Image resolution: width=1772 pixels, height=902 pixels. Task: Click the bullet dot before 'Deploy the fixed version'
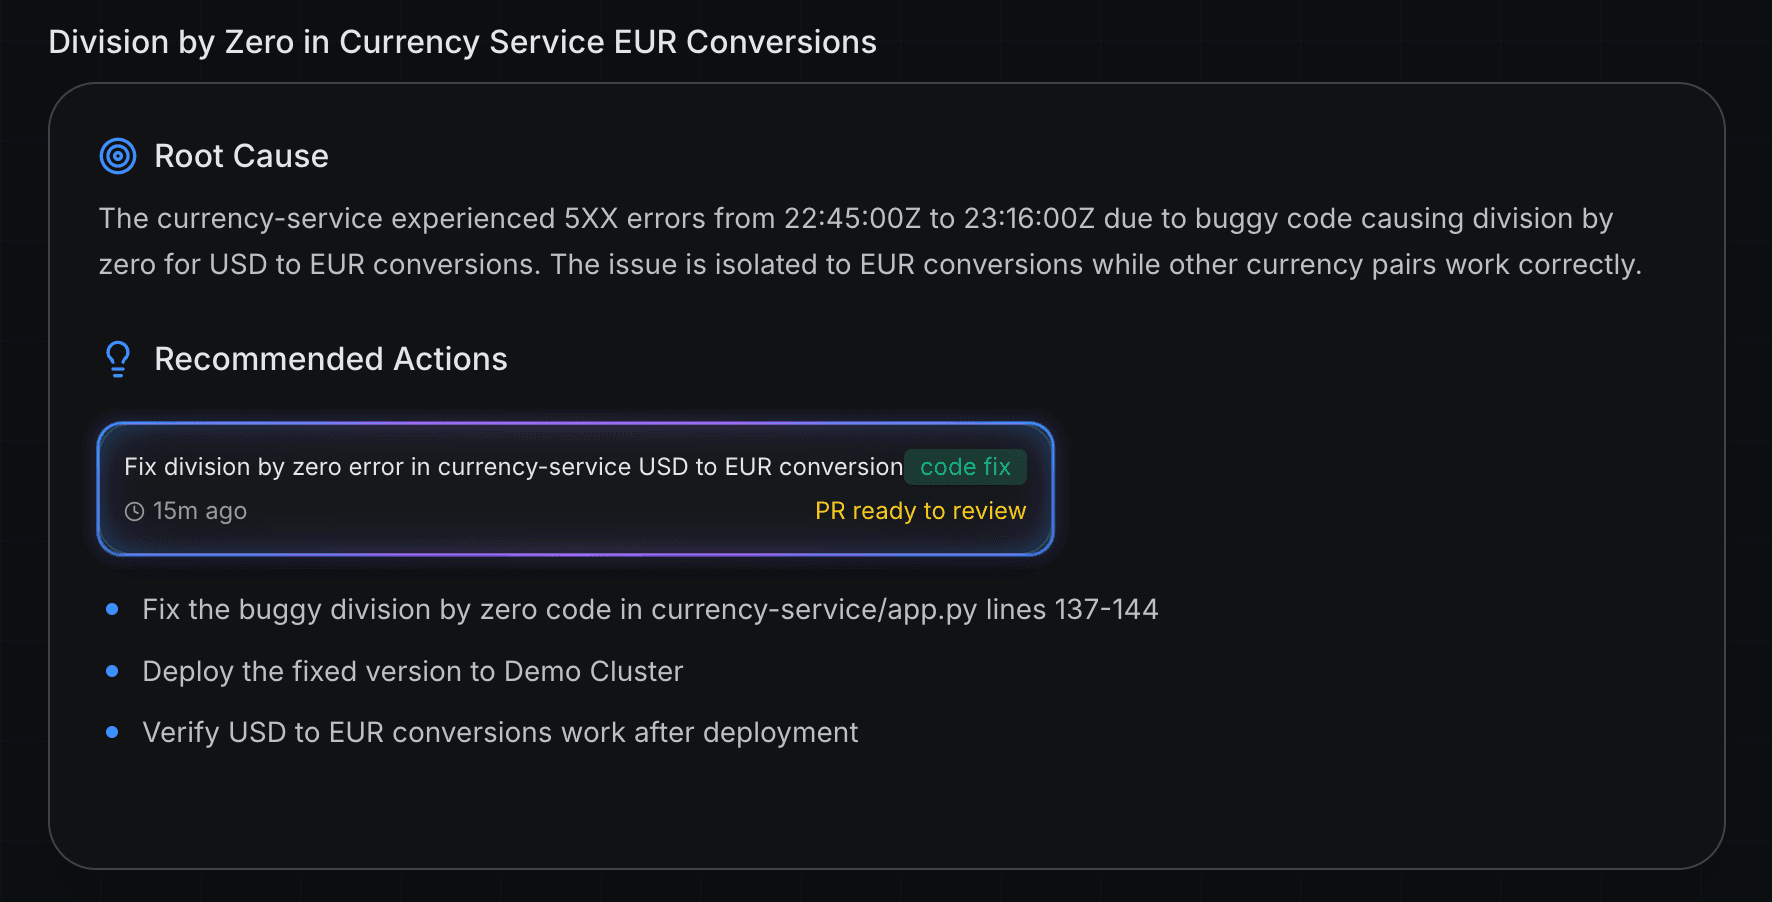(112, 671)
